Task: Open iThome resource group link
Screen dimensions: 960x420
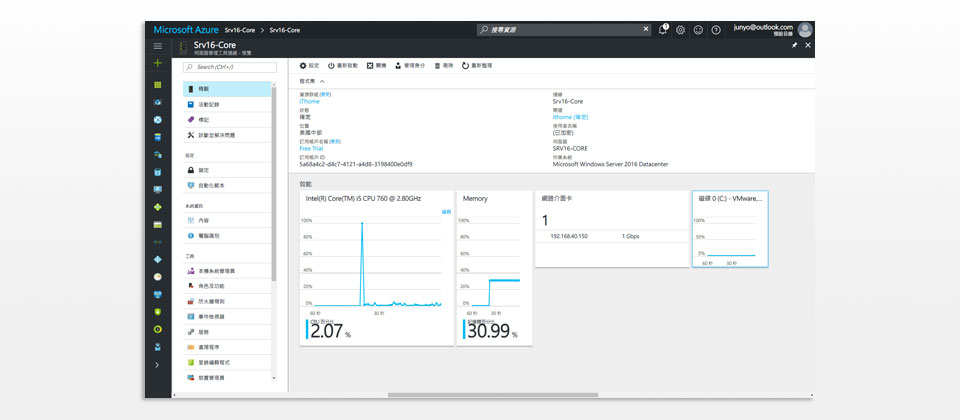Action: [x=309, y=102]
